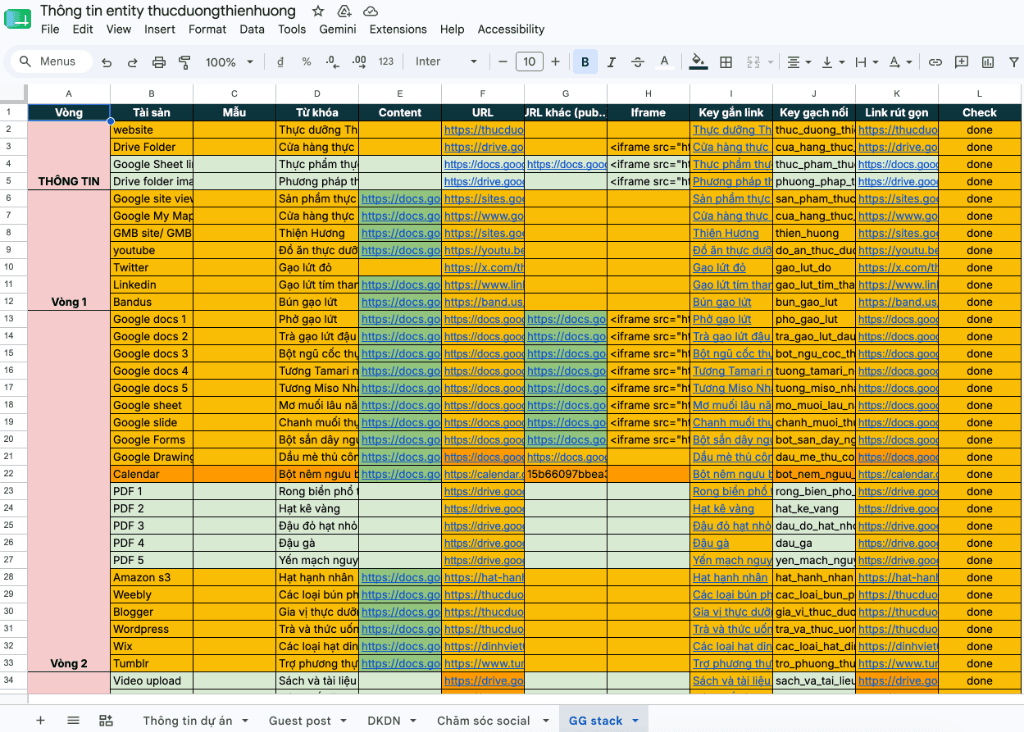The height and width of the screenshot is (732, 1024).
Task: Switch to the DKDN sheet tab
Action: point(384,721)
